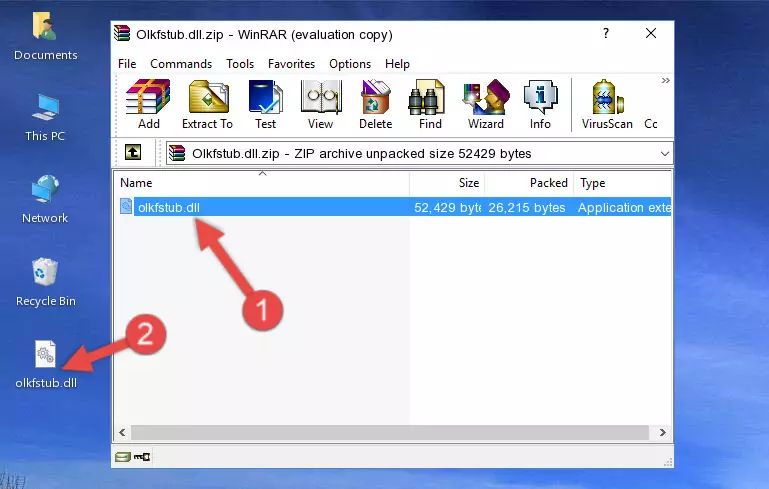Run the Test archive tool
The image size is (769, 489).
point(265,104)
